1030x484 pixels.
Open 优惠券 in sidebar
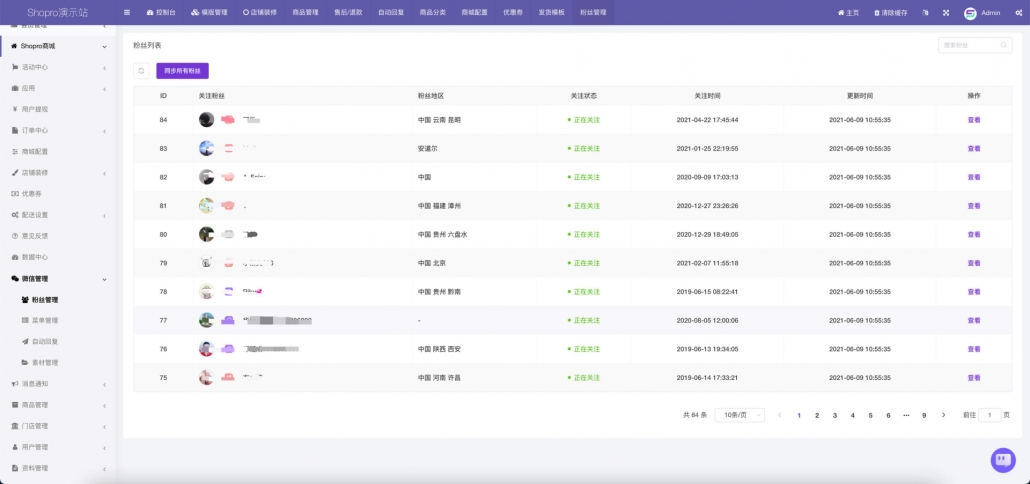[59, 194]
